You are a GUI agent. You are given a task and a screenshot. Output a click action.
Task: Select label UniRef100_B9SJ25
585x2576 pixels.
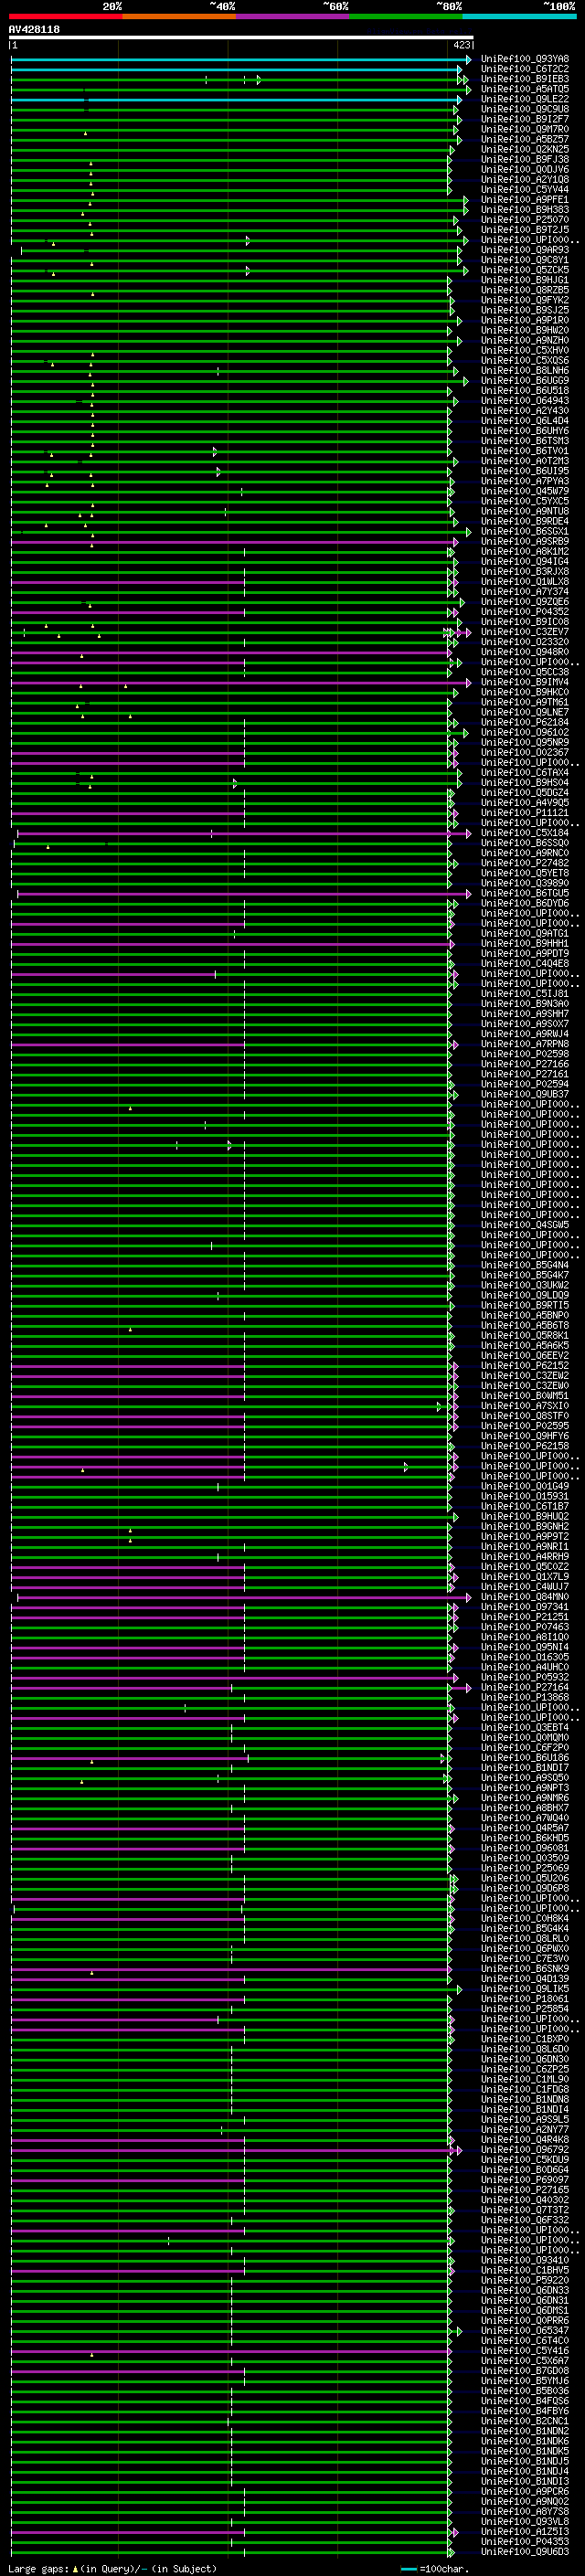(x=525, y=310)
